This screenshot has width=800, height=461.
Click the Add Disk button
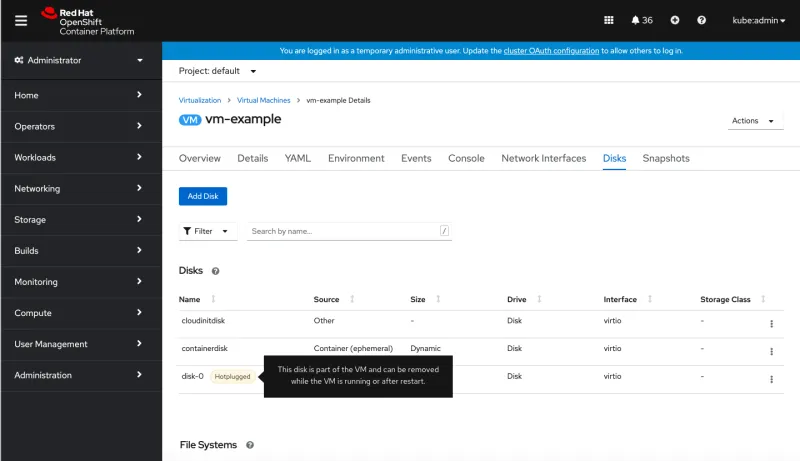(x=203, y=196)
